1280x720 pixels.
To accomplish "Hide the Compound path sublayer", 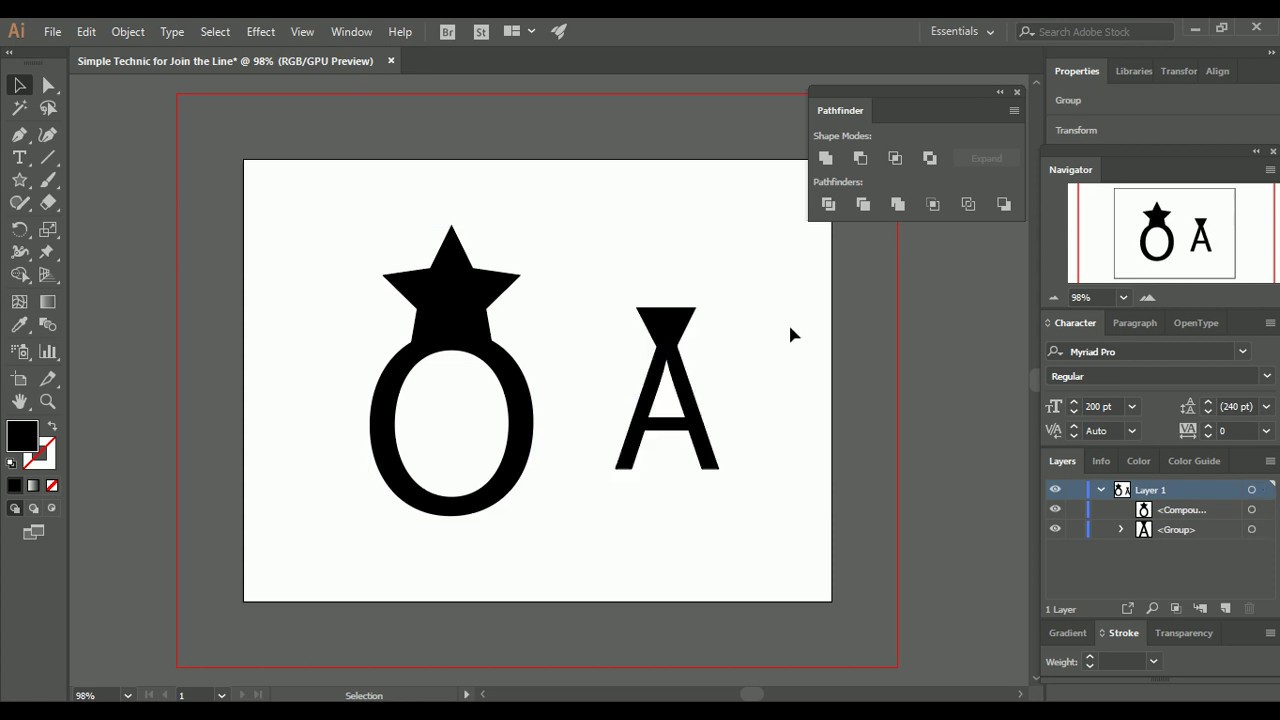I will 1055,509.
